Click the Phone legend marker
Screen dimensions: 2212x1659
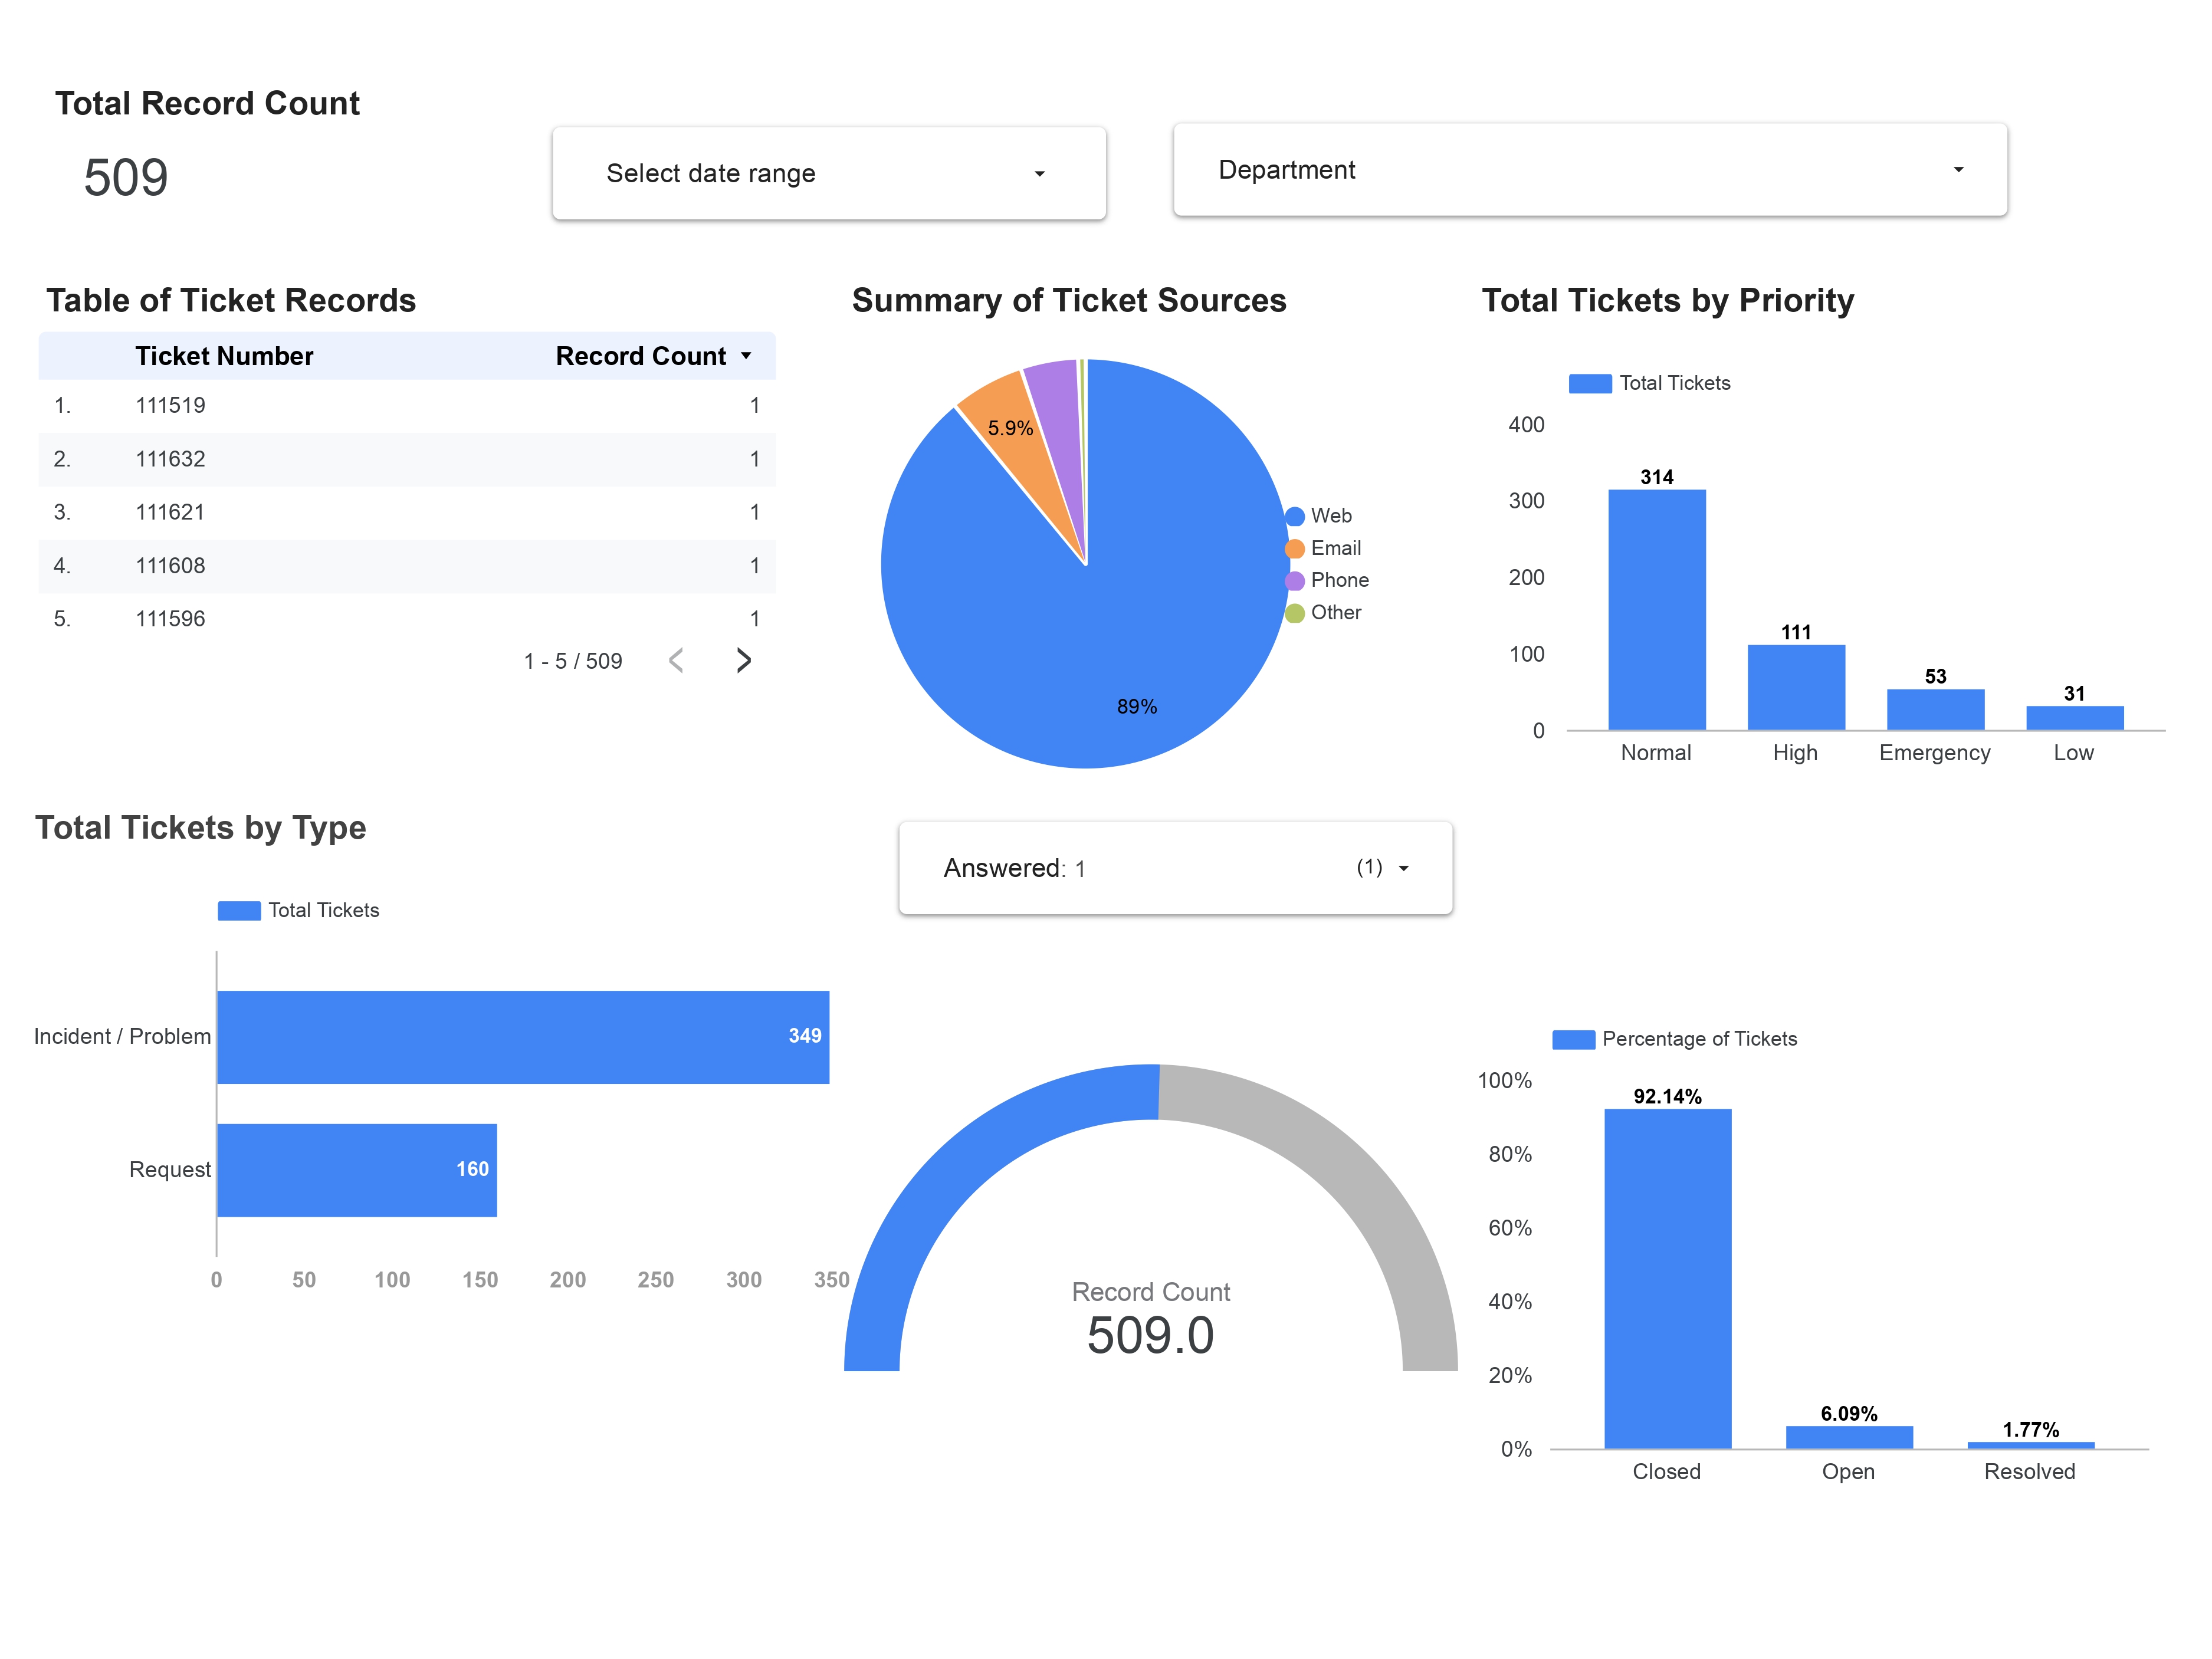click(1294, 580)
